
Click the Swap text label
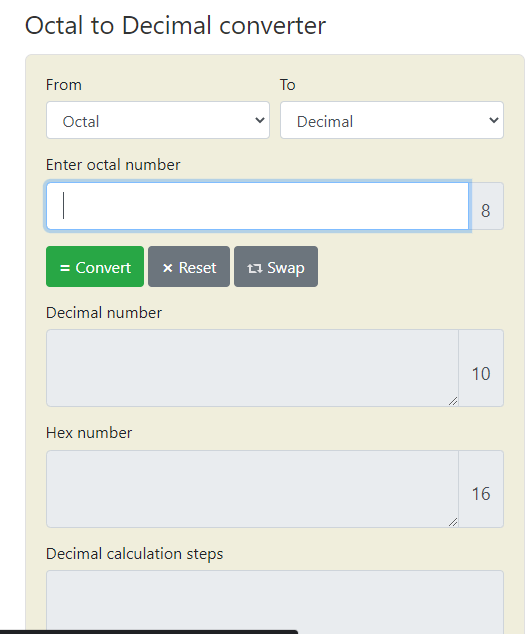[x=286, y=268]
